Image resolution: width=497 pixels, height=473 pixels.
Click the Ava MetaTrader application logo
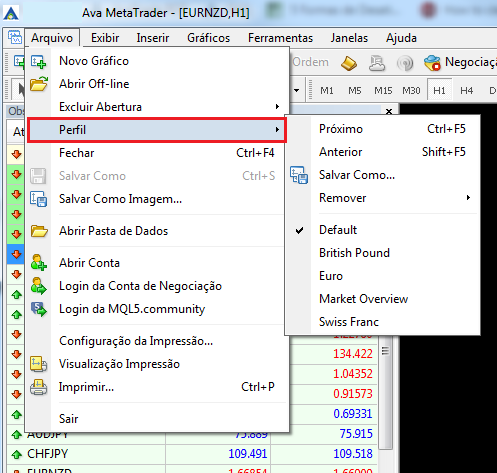pyautogui.click(x=11, y=13)
